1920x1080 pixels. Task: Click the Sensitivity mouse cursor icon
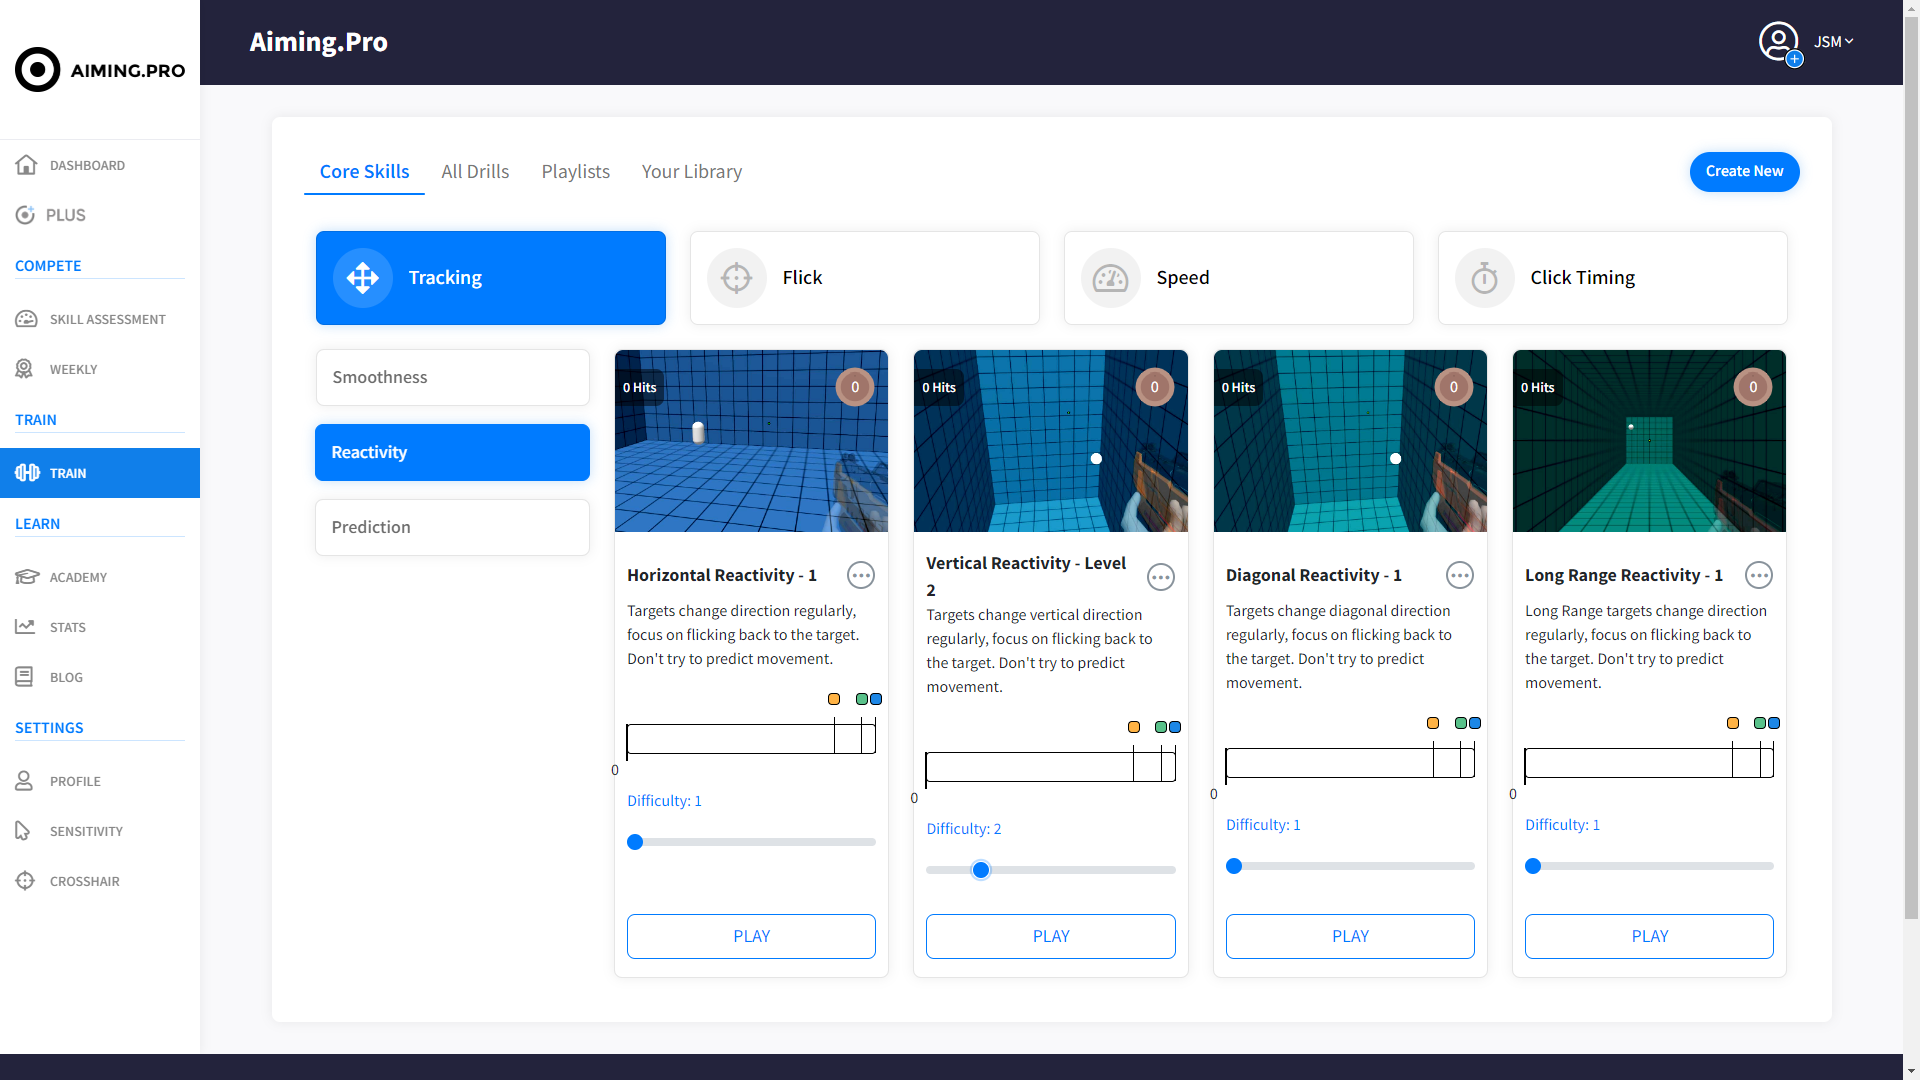pyautogui.click(x=23, y=831)
